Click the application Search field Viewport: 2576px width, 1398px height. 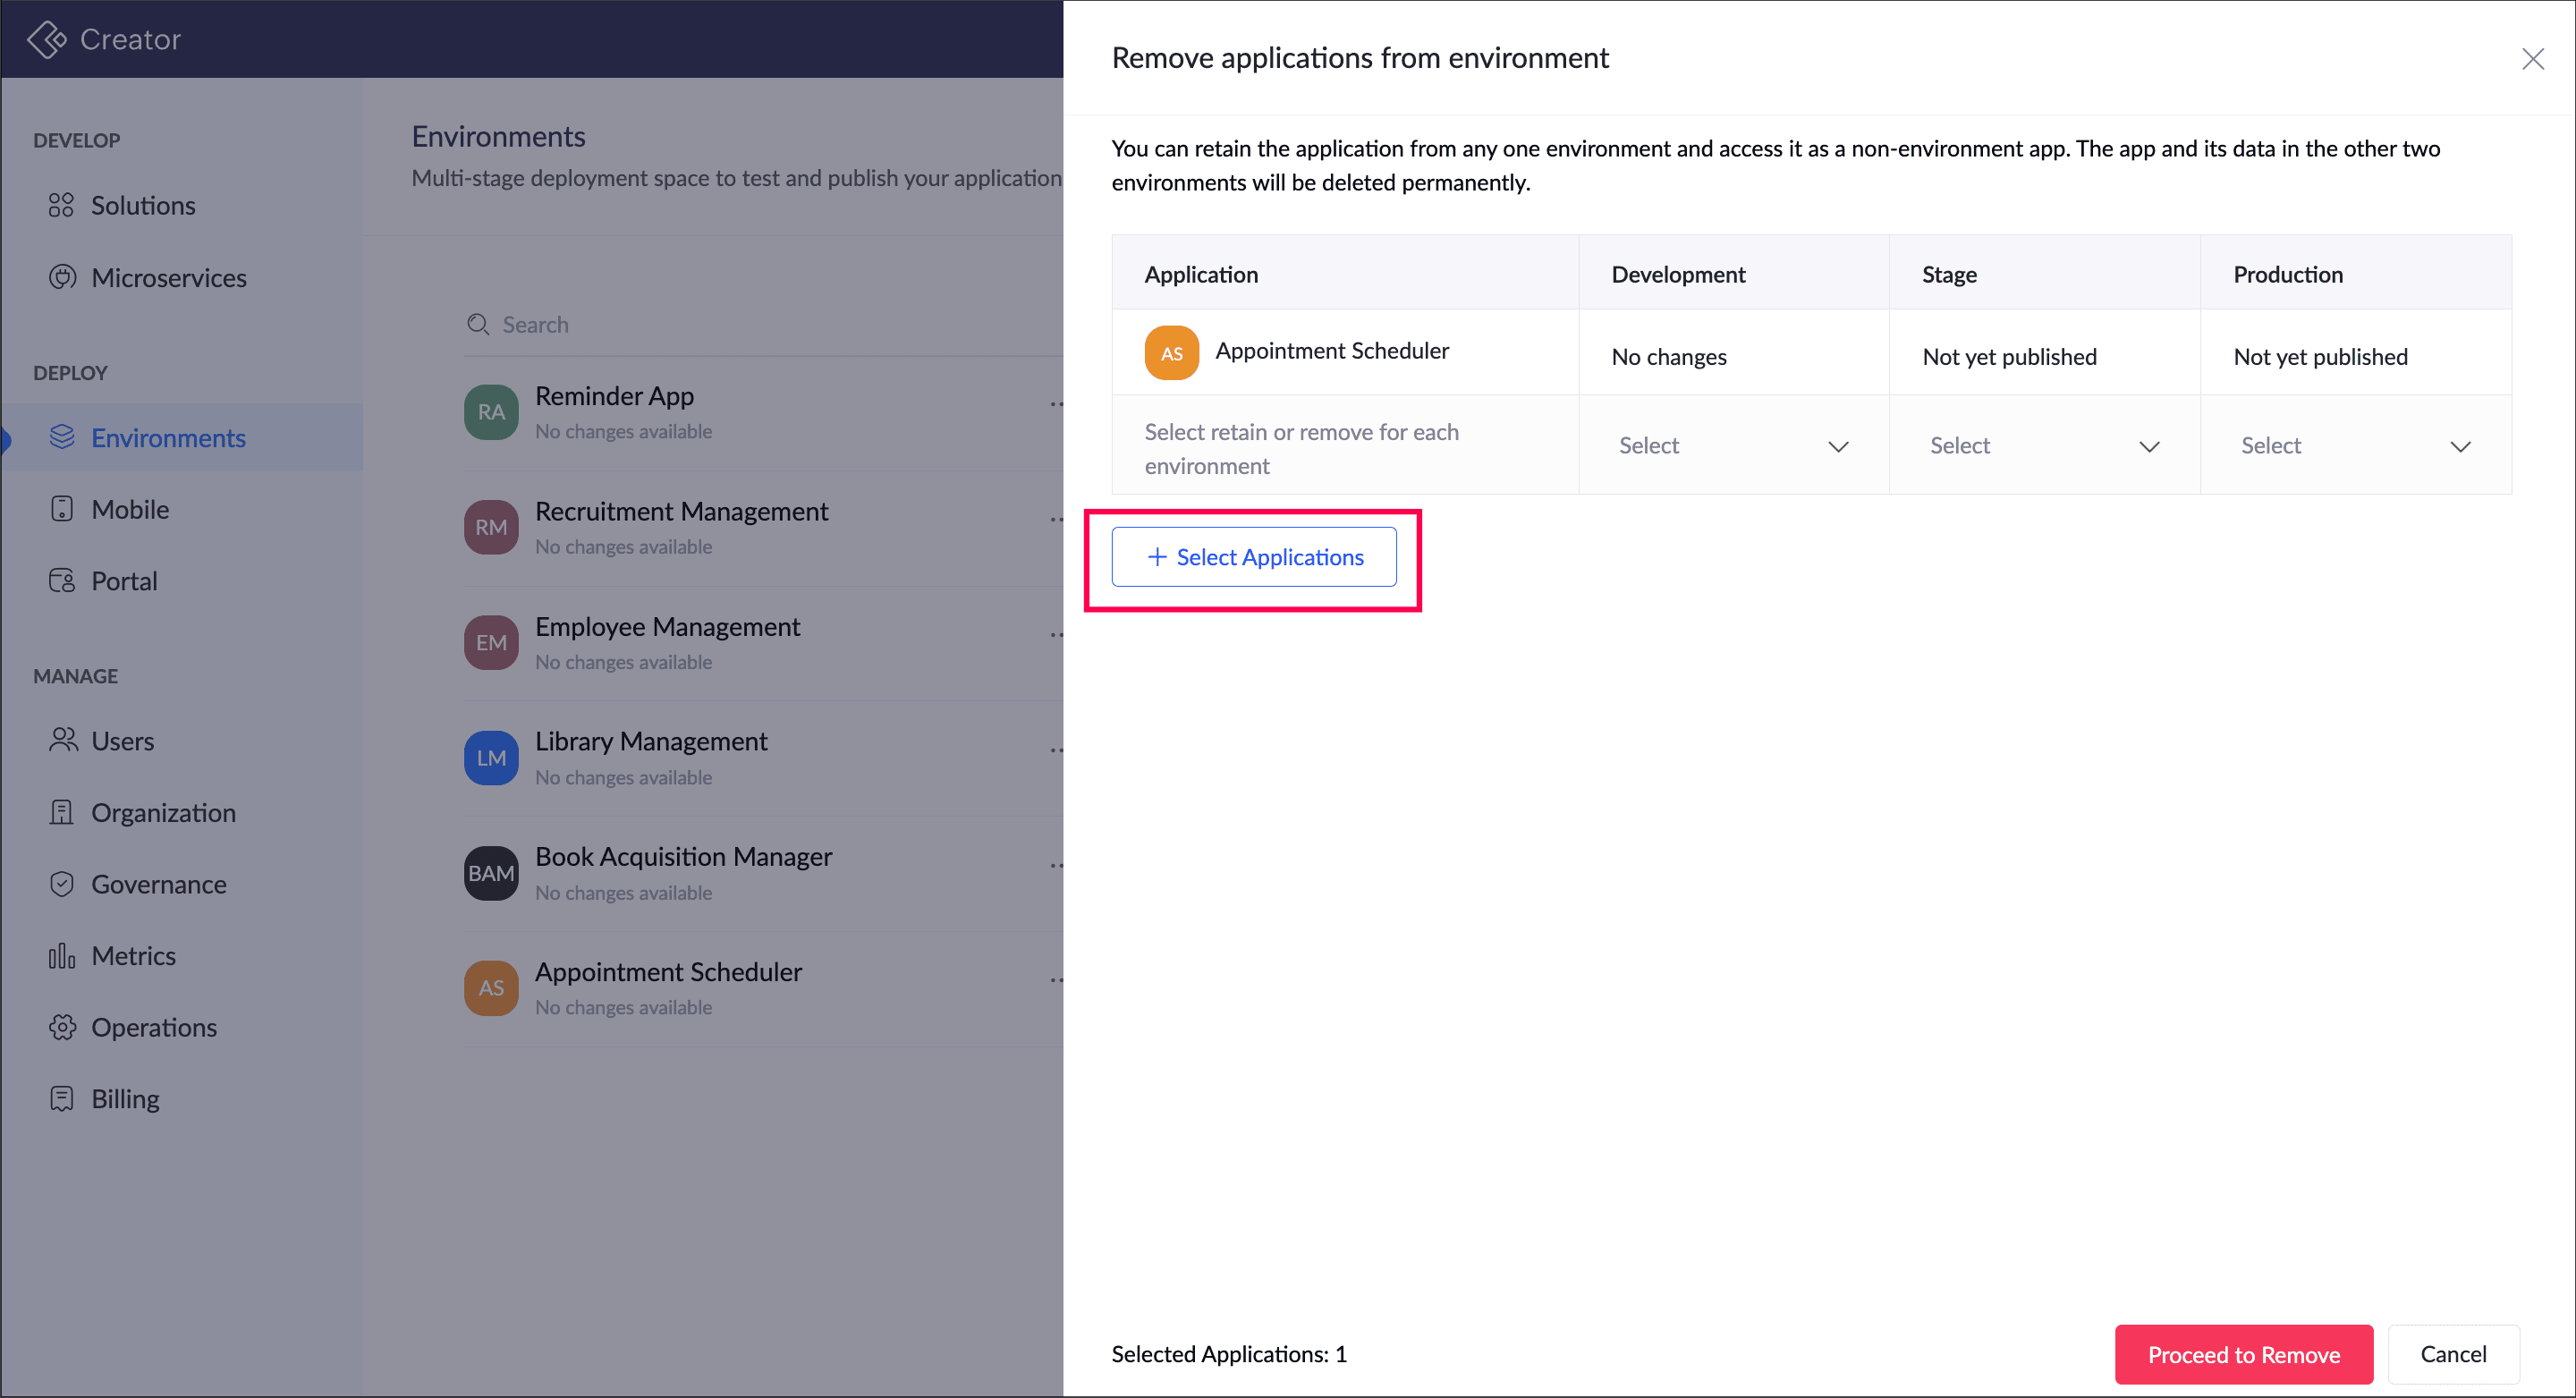pyautogui.click(x=760, y=325)
